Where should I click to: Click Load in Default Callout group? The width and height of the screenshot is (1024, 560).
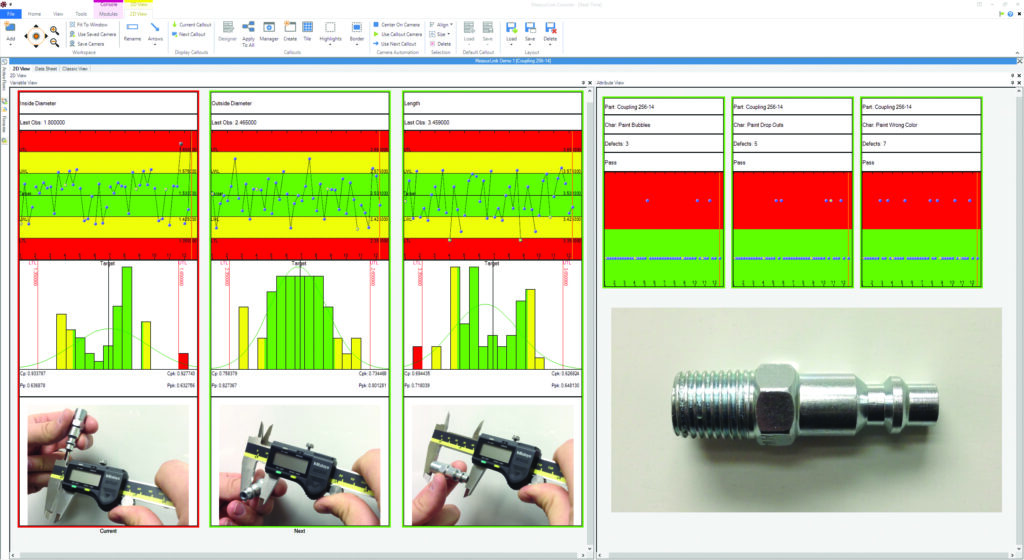[x=469, y=30]
